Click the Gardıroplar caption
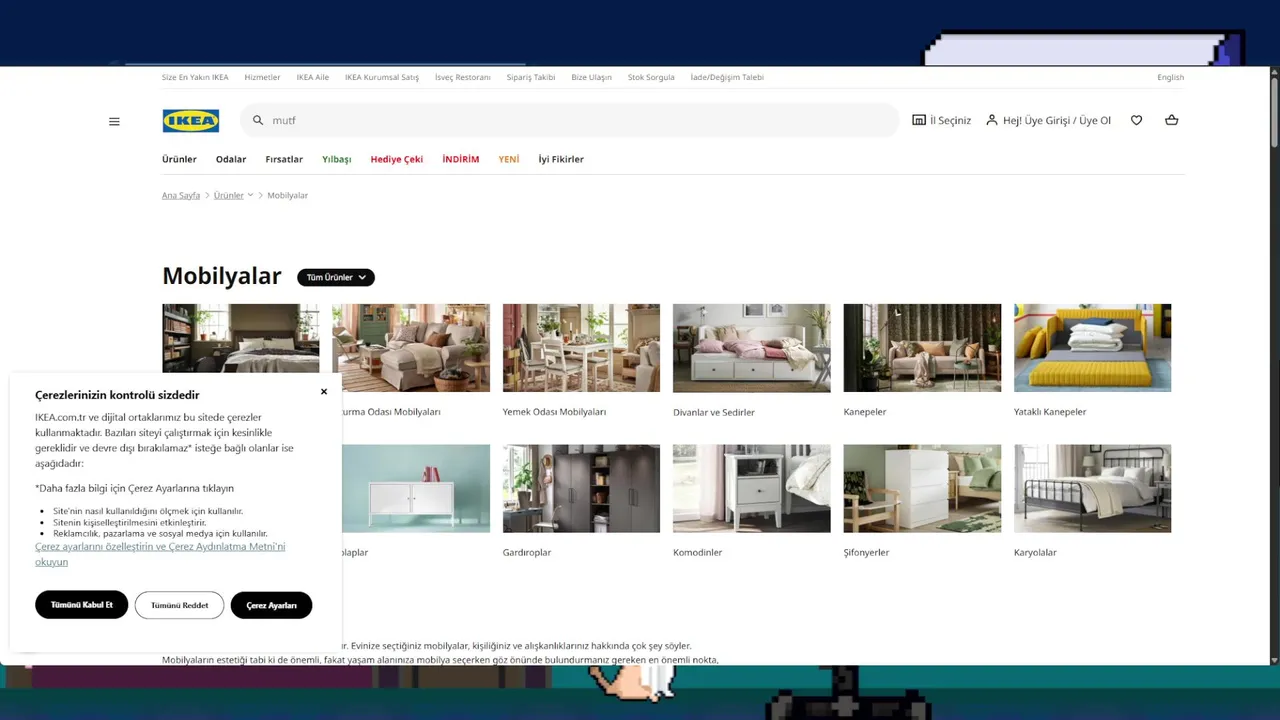The image size is (1280, 720). (527, 553)
